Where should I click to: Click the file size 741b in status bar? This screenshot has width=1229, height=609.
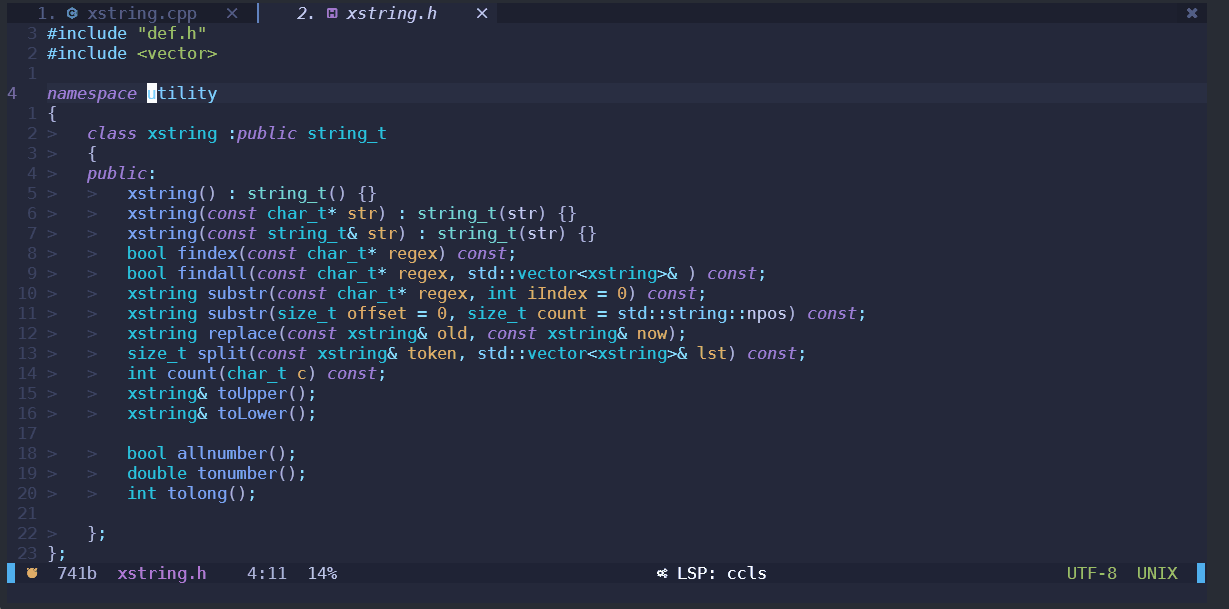pyautogui.click(x=77, y=573)
